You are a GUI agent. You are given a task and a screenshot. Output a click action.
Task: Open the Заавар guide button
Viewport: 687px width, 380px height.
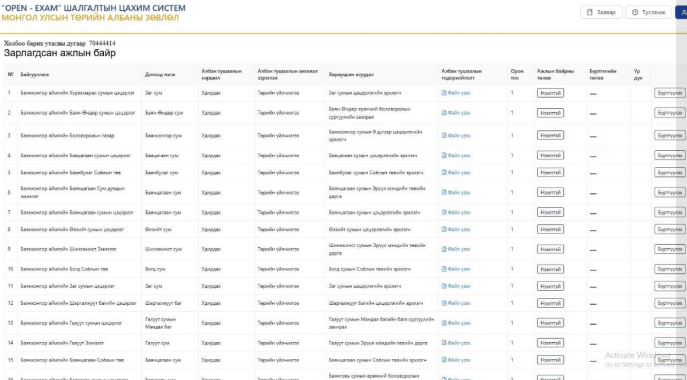coord(601,12)
